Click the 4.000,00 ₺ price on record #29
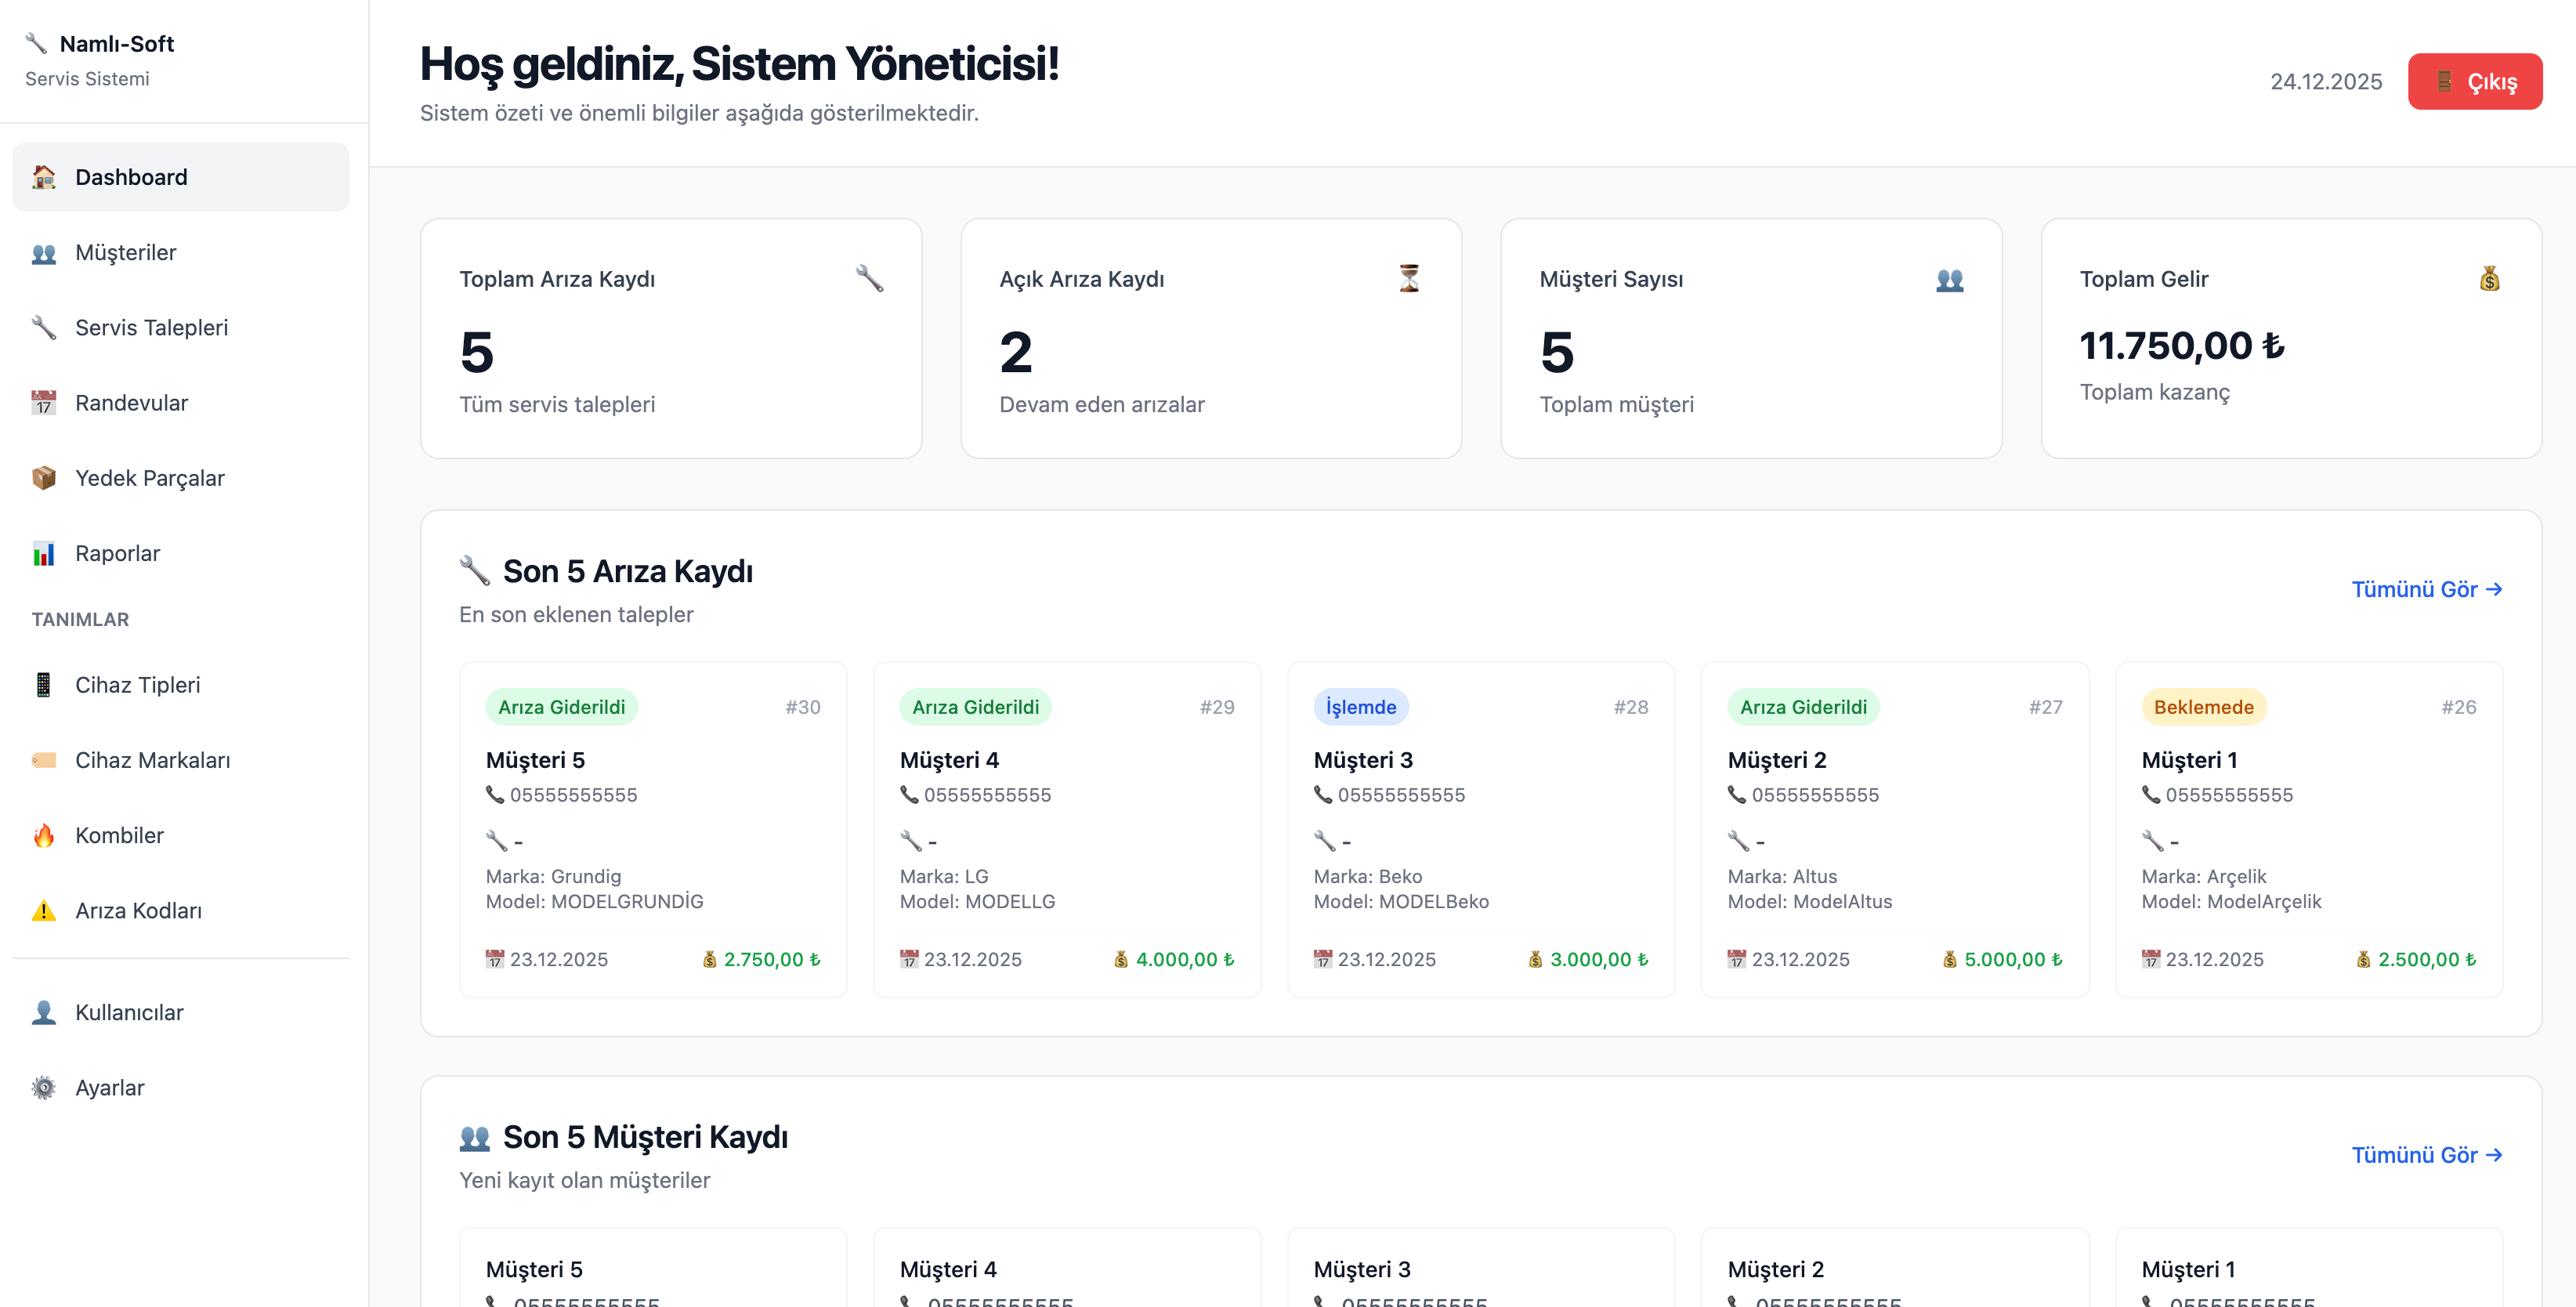This screenshot has width=2576, height=1307. [1185, 960]
